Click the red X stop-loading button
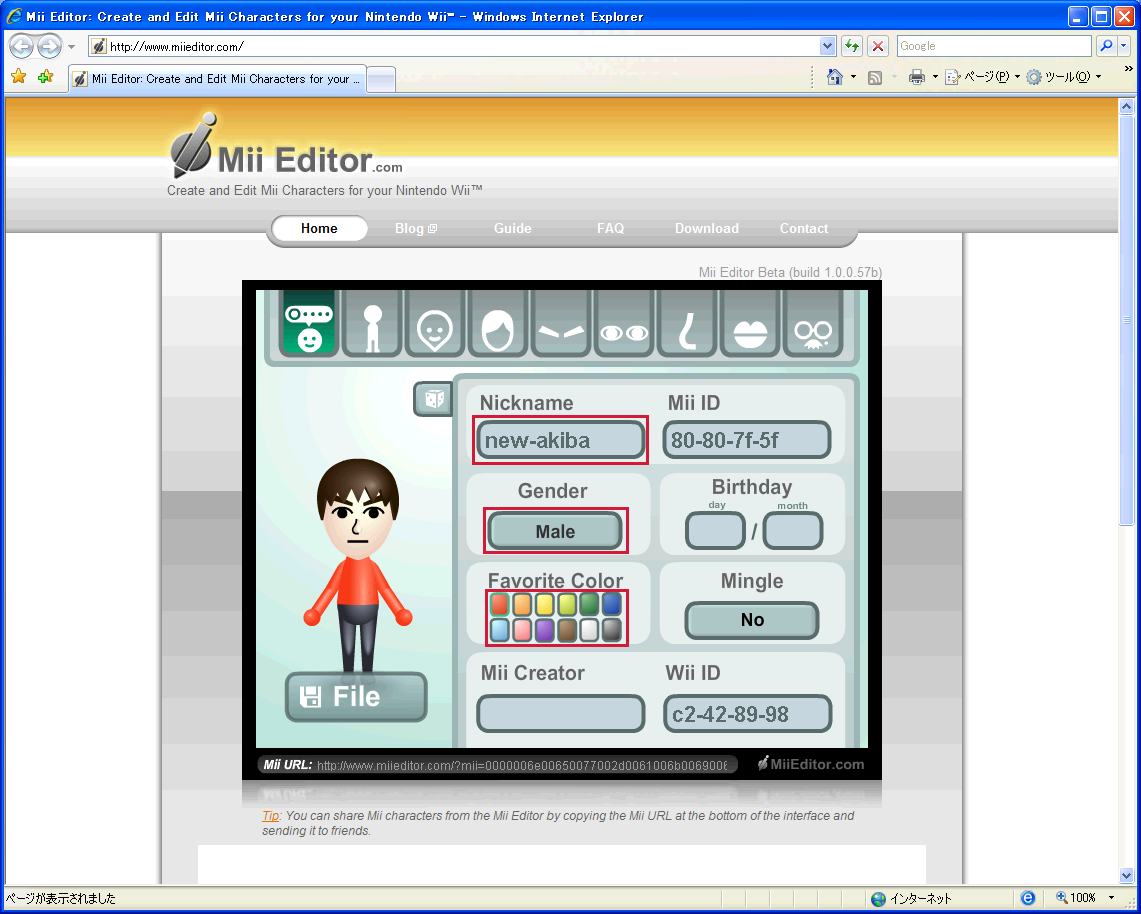Image resolution: width=1141 pixels, height=914 pixels. tap(878, 47)
